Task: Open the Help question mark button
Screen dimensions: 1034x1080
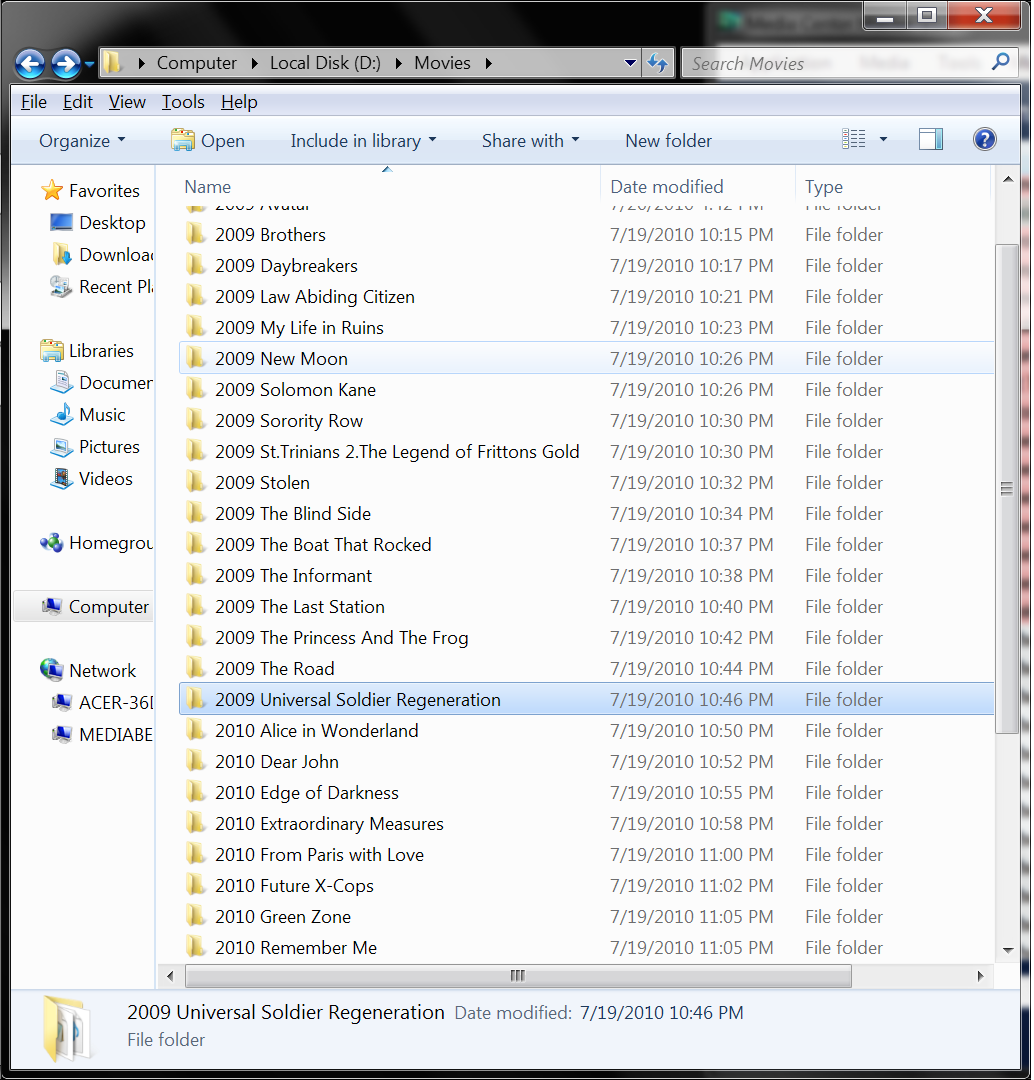Action: [984, 140]
